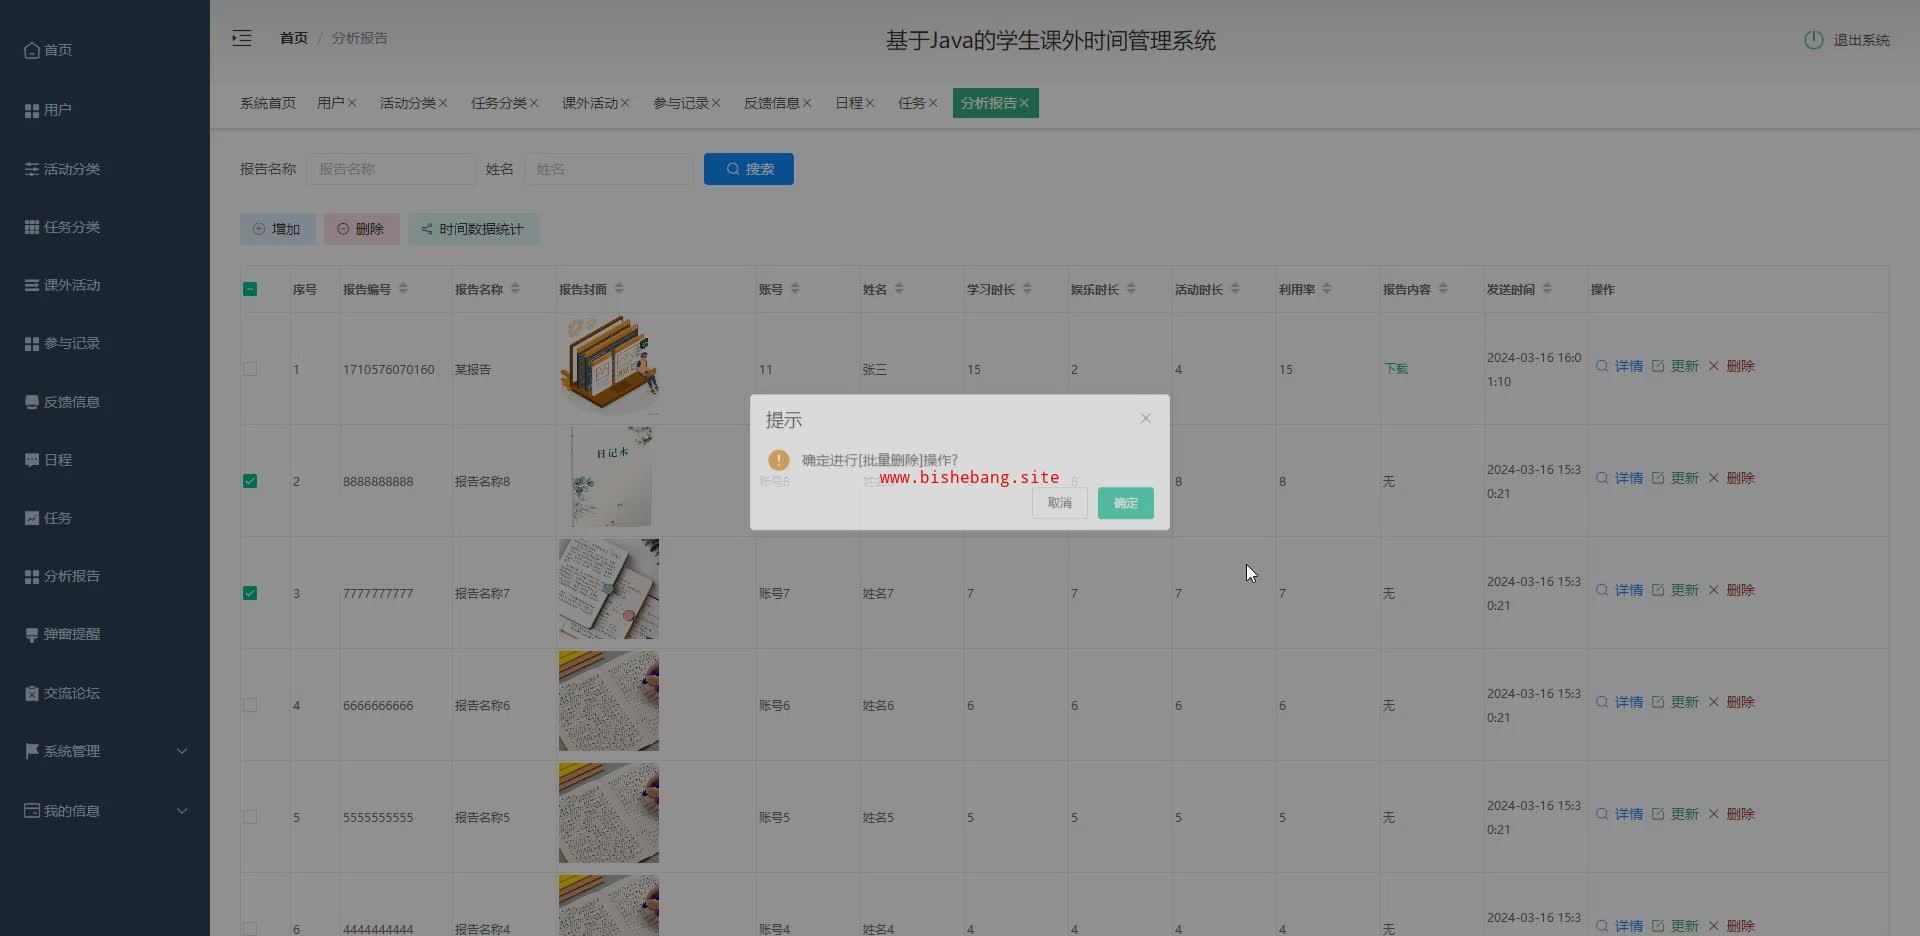The image size is (1920, 936).
Task: Sort by 报告编号 column
Action: pos(403,289)
